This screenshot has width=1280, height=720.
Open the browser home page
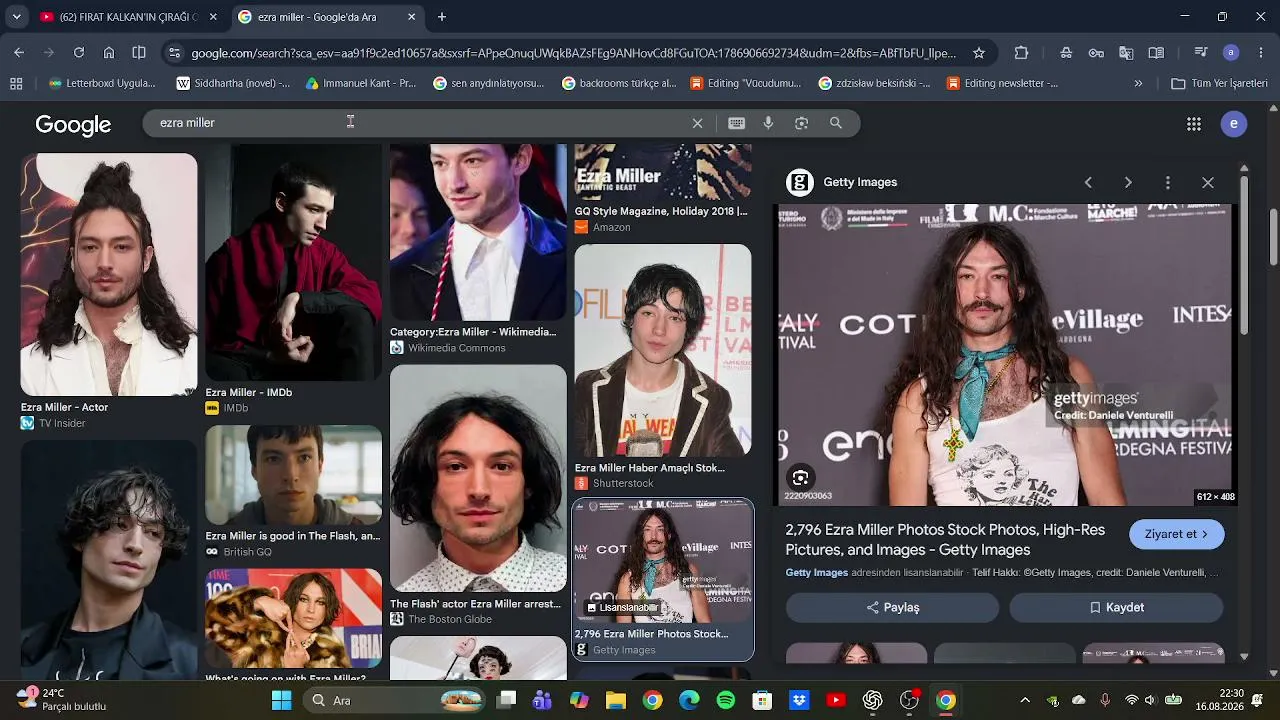[x=109, y=53]
